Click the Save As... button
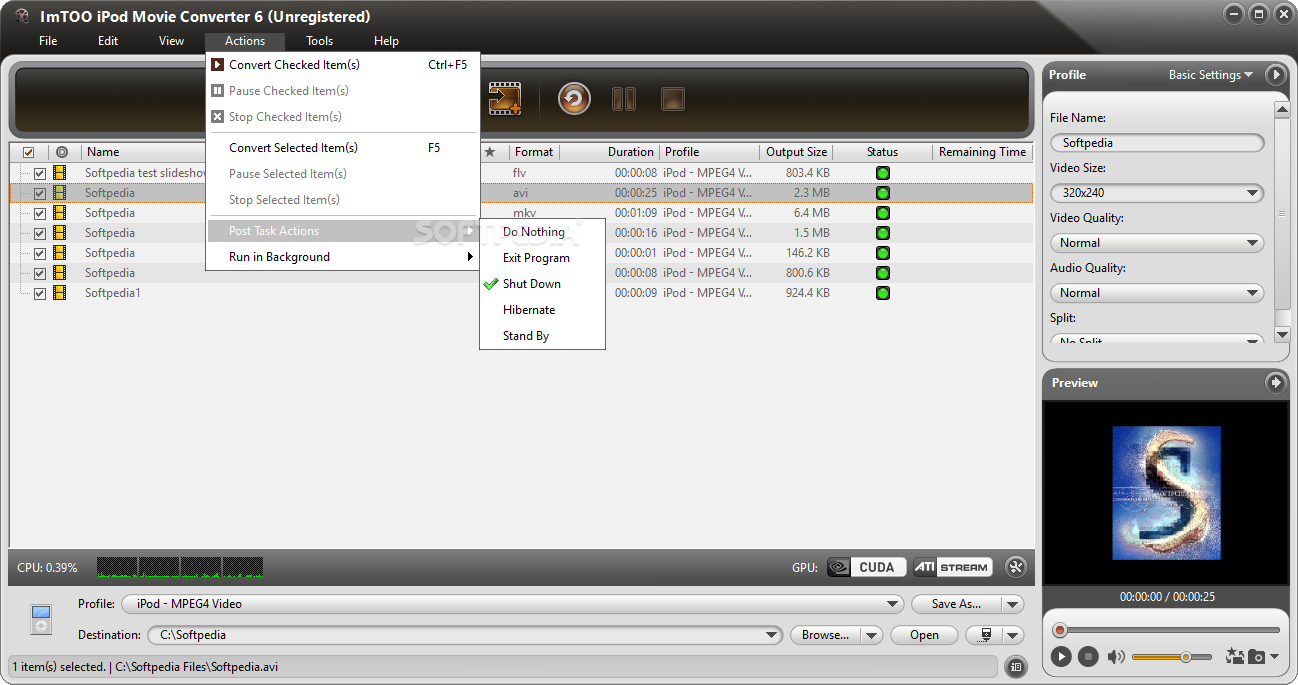Viewport: 1298px width, 685px height. coord(957,604)
